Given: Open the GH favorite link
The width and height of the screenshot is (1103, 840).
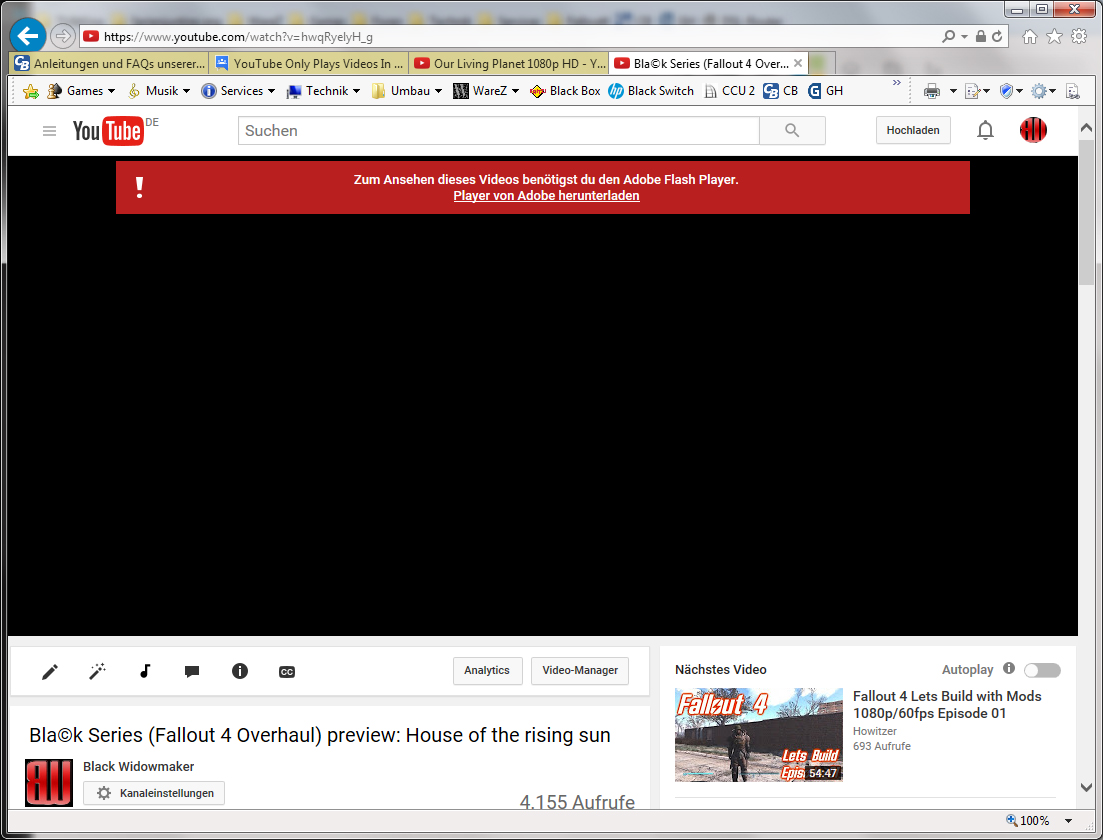Looking at the screenshot, I should 825,91.
